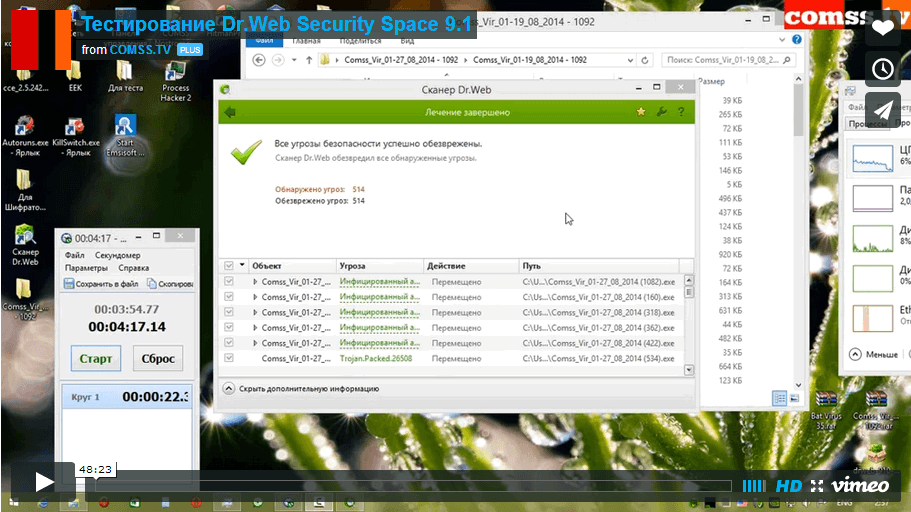The width and height of the screenshot is (911, 512).
Task: Open Сканер Dr.Web desktop shortcut
Action: tap(25, 245)
